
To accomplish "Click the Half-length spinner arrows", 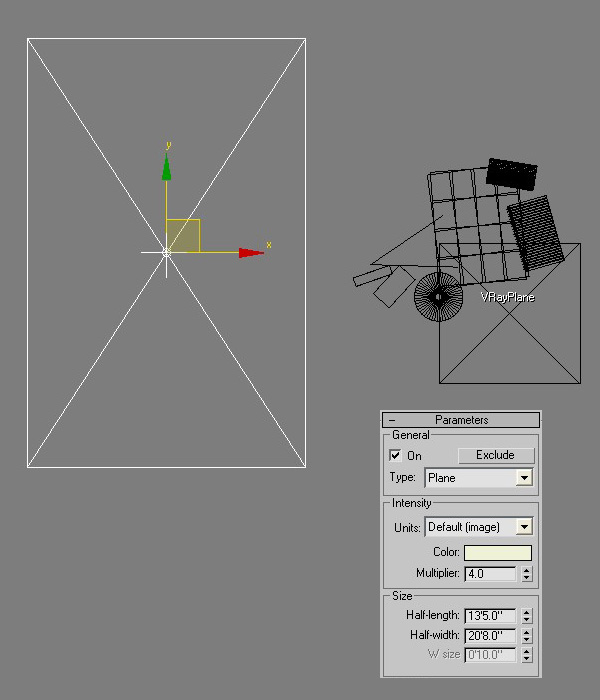I will [527, 616].
